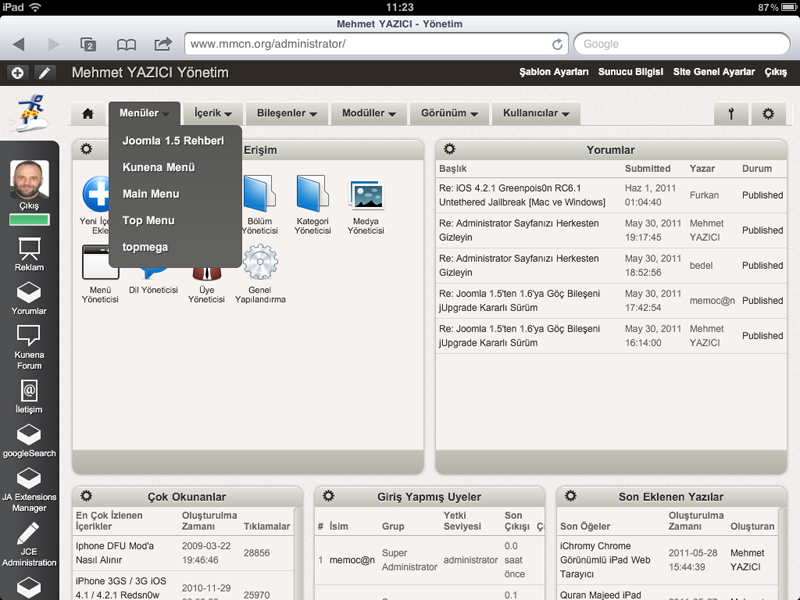Open the Çok Okunanlar panel gear icon
The image size is (800, 600).
point(86,495)
